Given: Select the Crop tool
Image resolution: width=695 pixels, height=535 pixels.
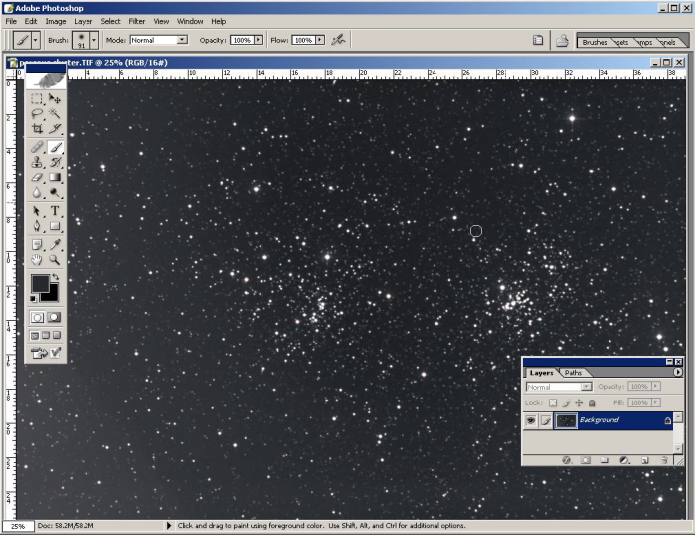Looking at the screenshot, I should tap(37, 129).
